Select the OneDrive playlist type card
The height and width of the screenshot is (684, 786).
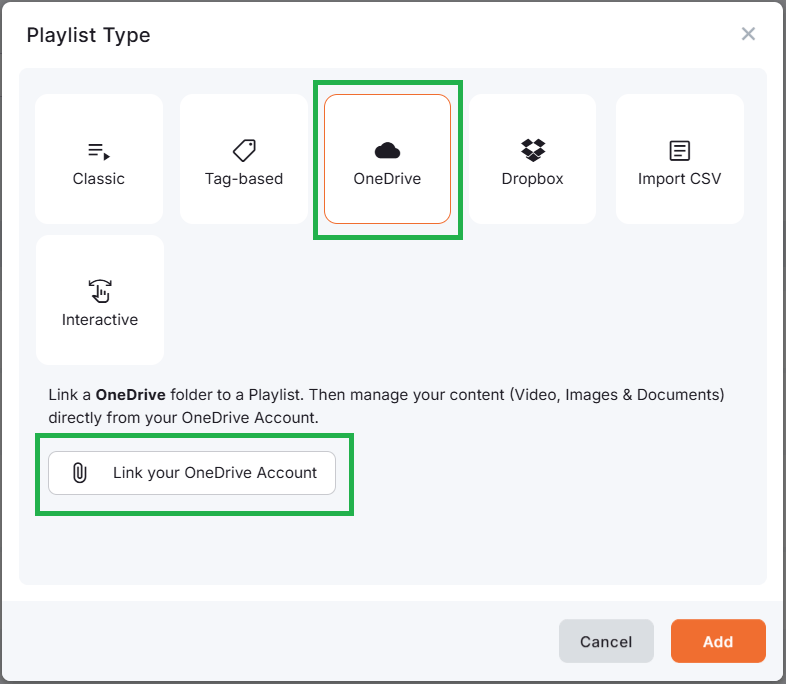click(x=387, y=159)
